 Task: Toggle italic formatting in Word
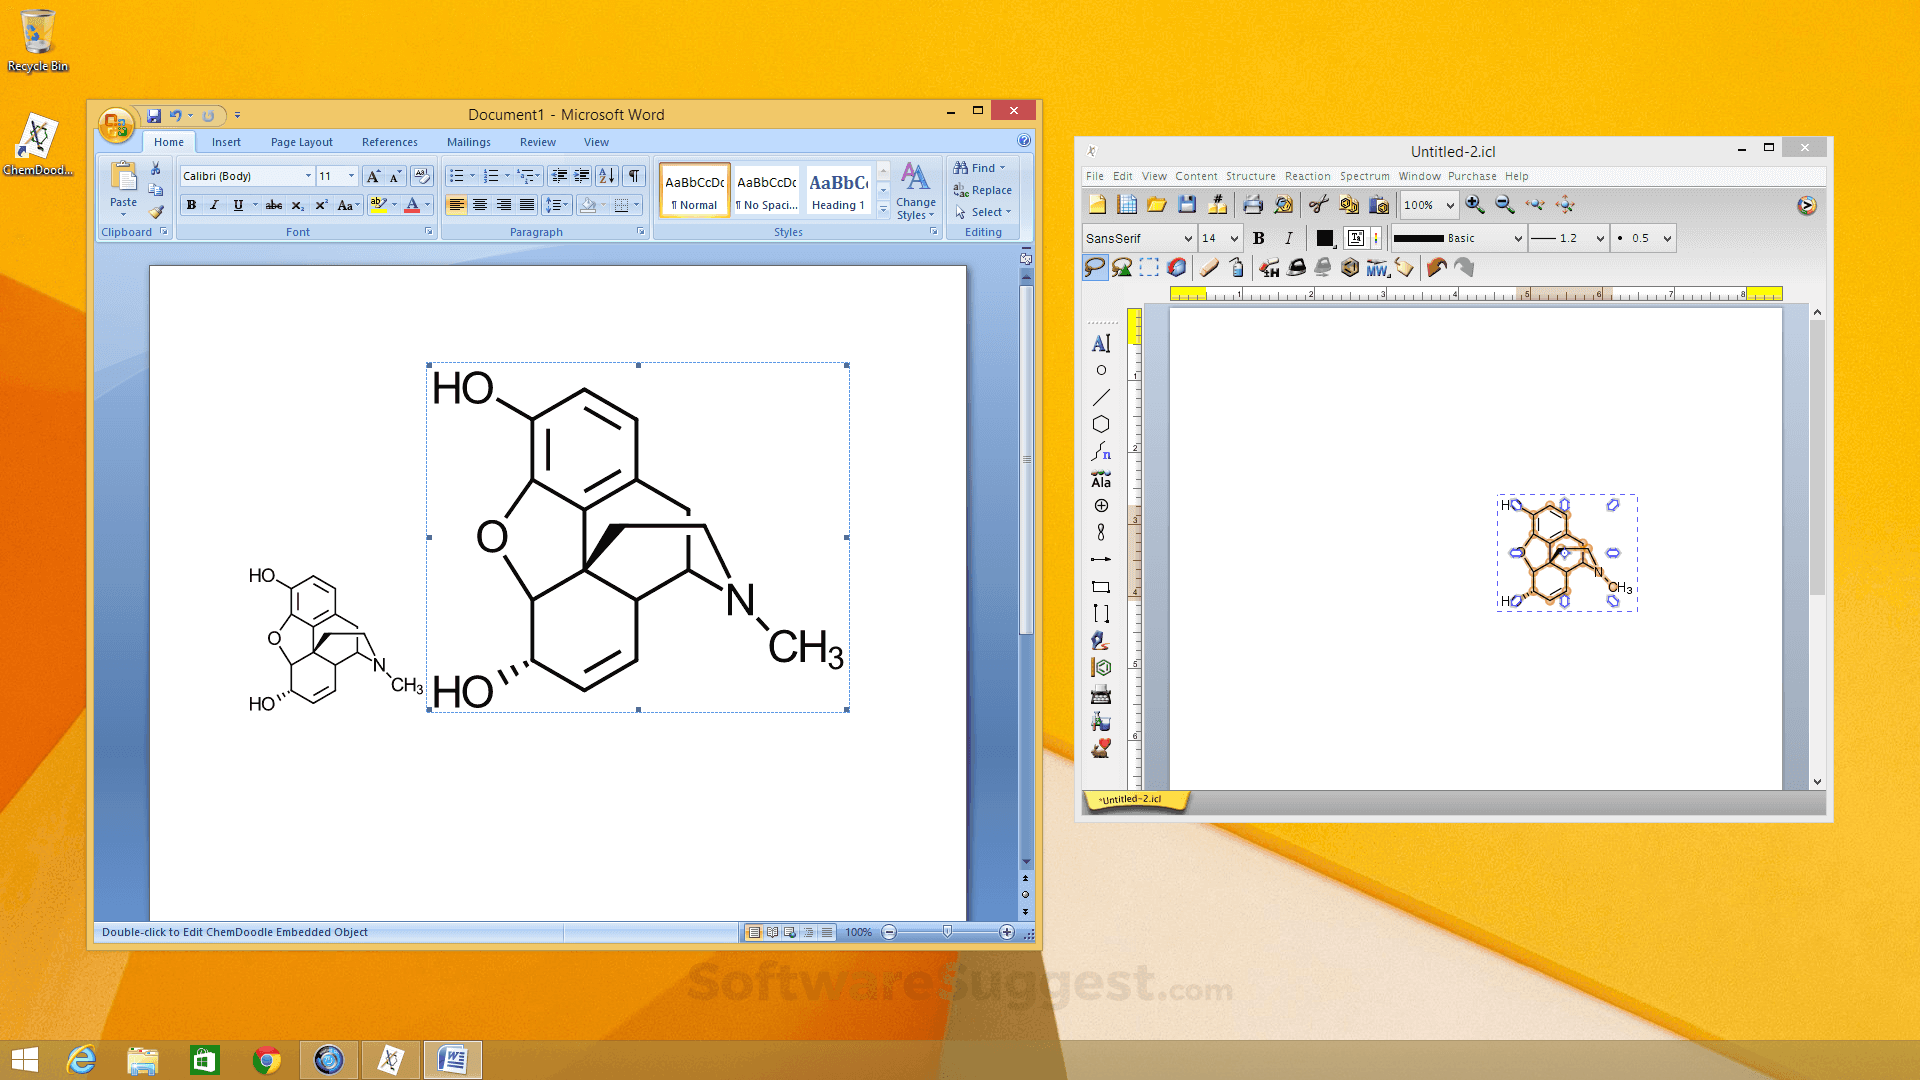[x=214, y=205]
